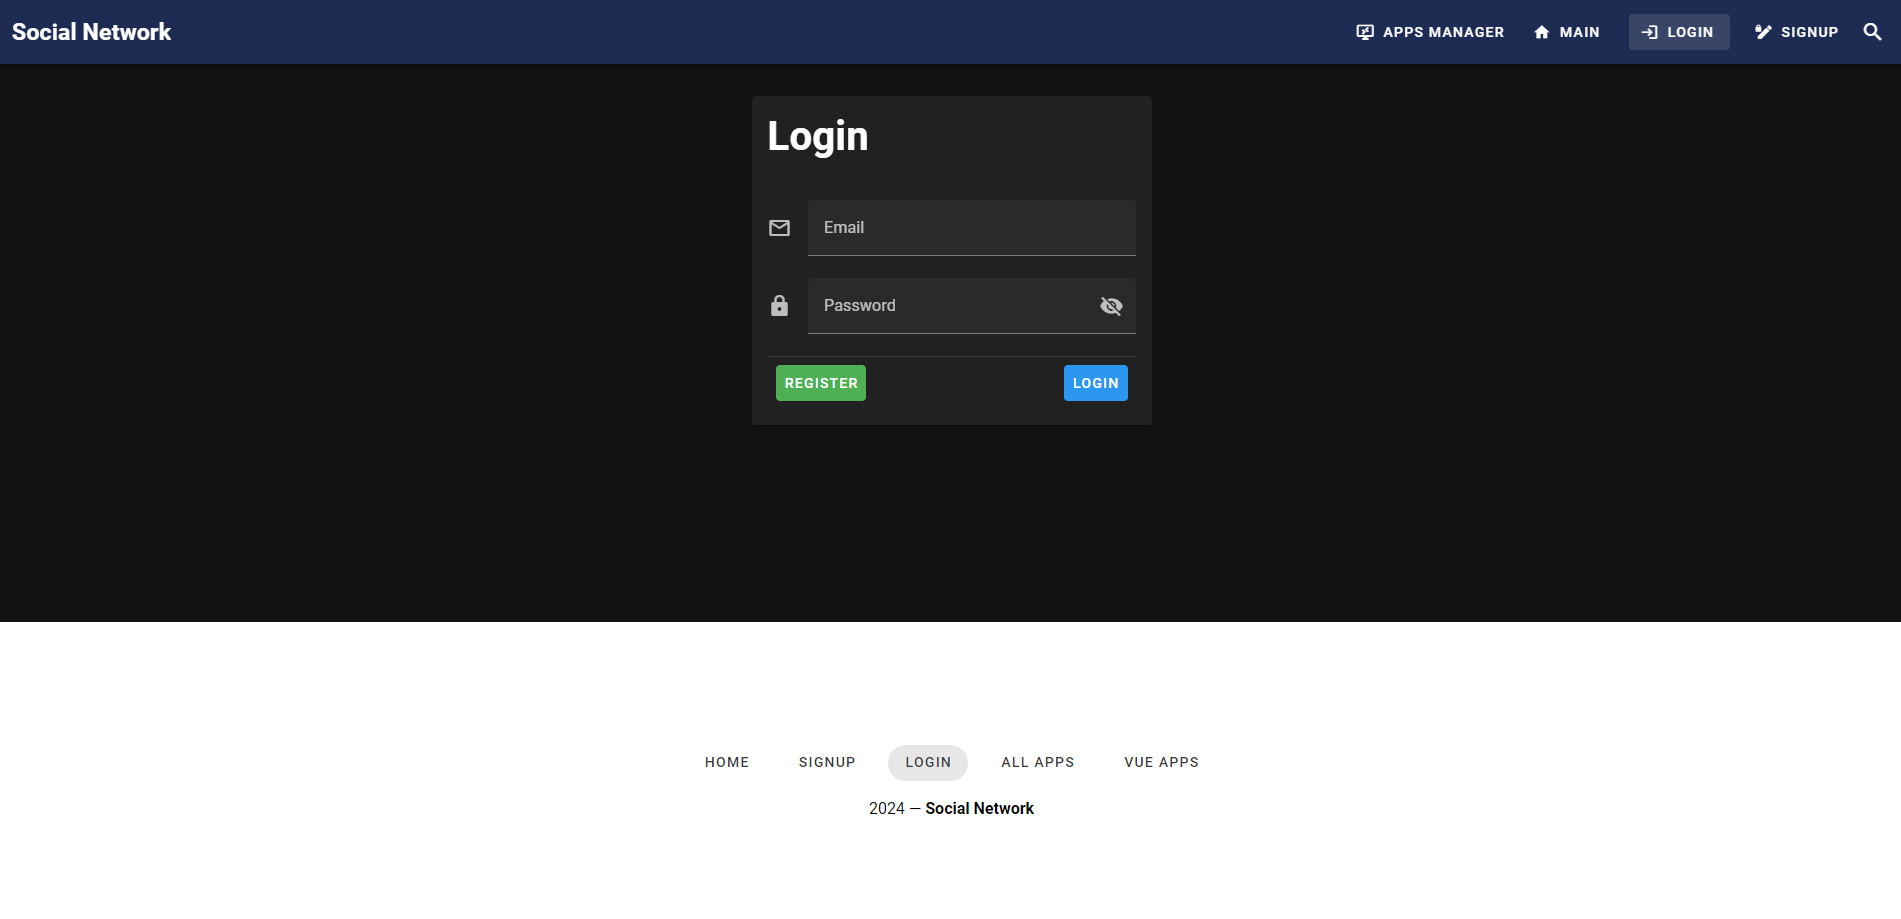Click the padlock icon beside Password
This screenshot has height=919, width=1901.
[779, 305]
